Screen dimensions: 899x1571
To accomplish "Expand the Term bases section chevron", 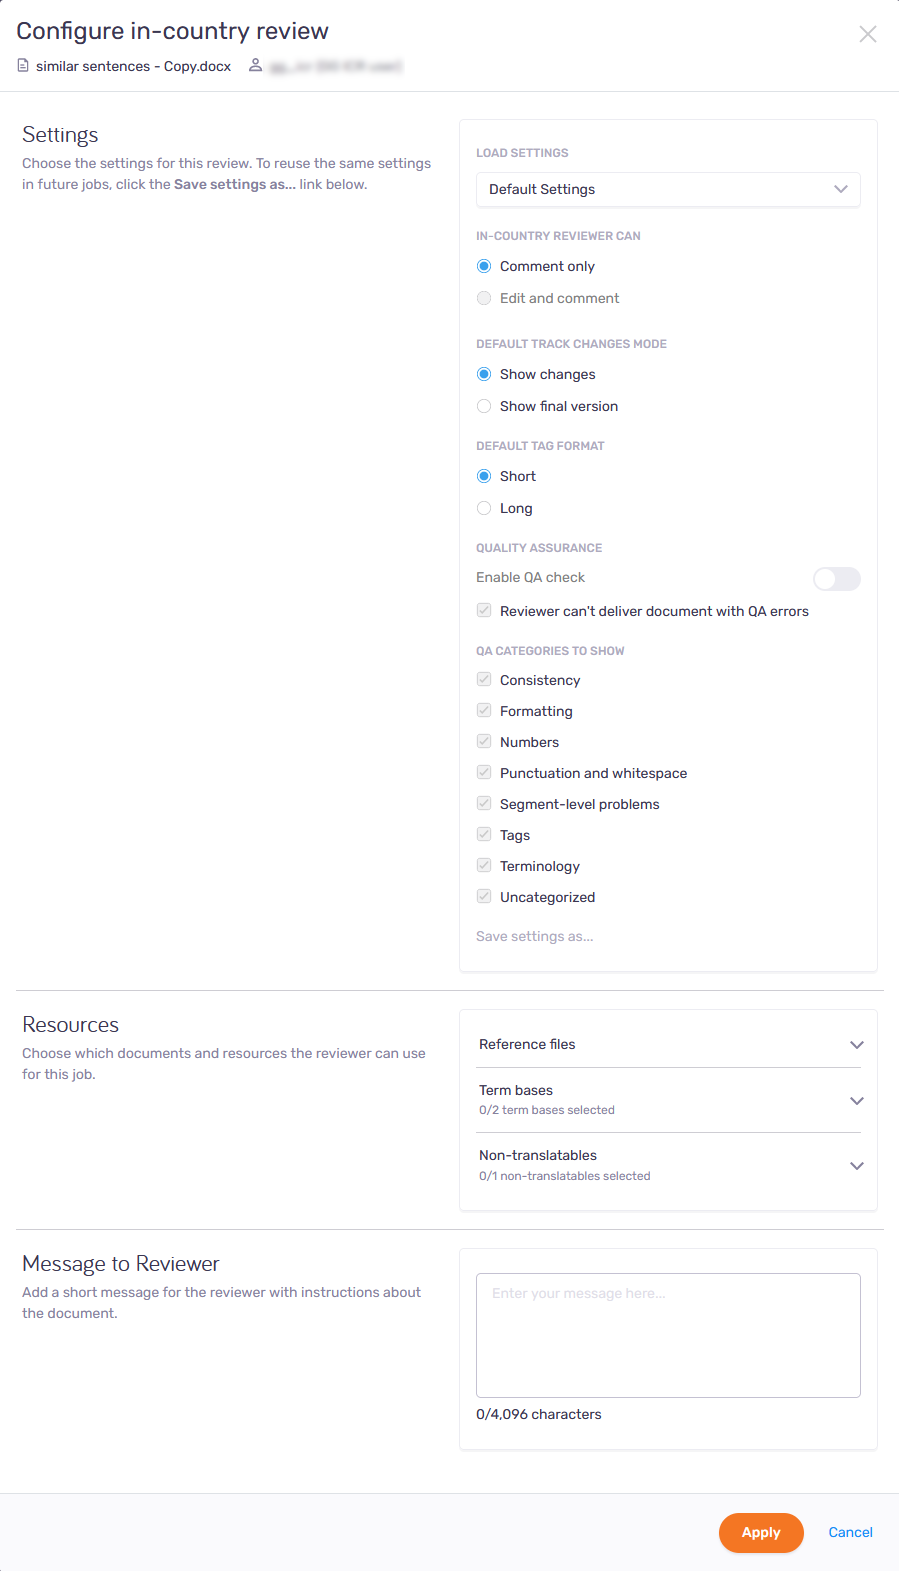I will (857, 1101).
